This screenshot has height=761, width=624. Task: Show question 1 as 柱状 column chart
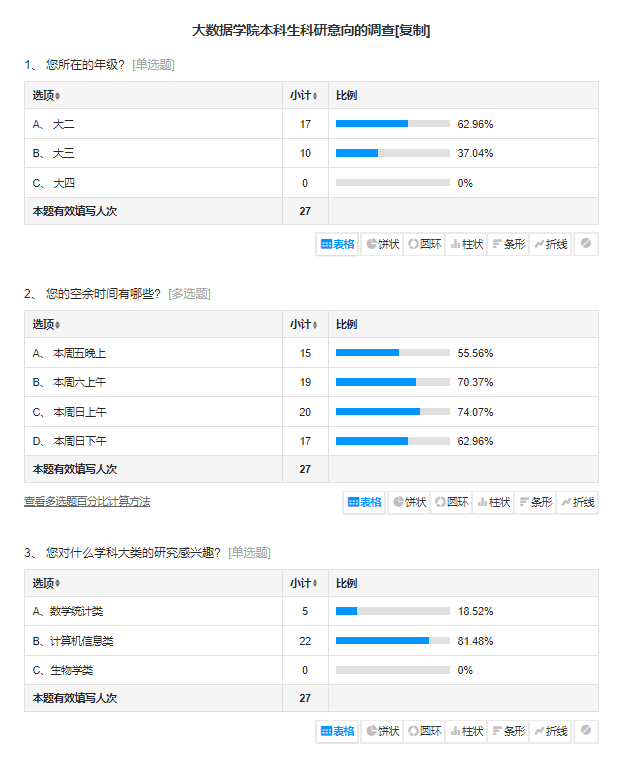coord(467,244)
